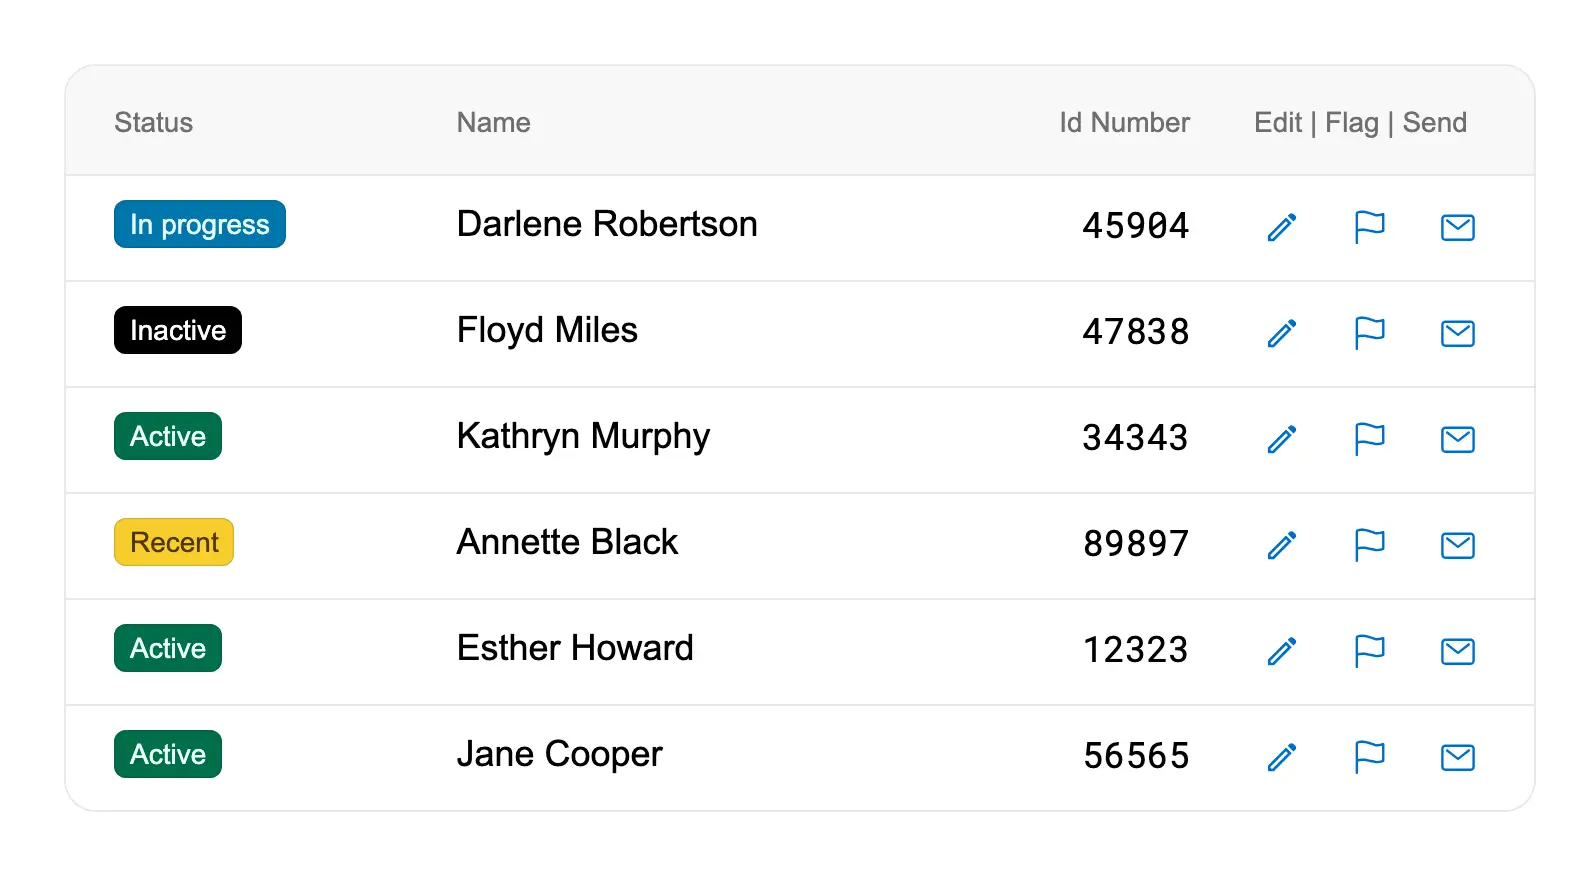The height and width of the screenshot is (876, 1596).
Task: Select the name Darlene Robertson
Action: 607,224
